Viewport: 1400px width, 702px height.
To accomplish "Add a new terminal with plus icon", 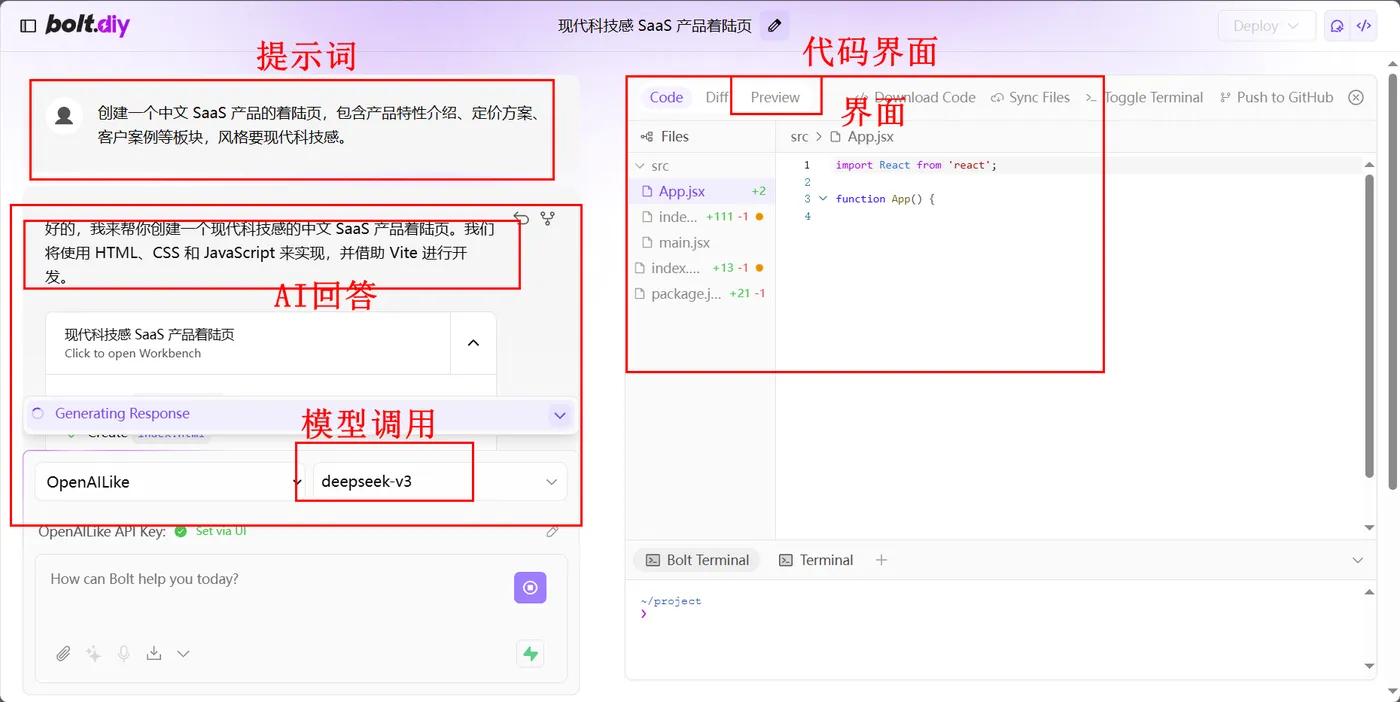I will (x=881, y=560).
